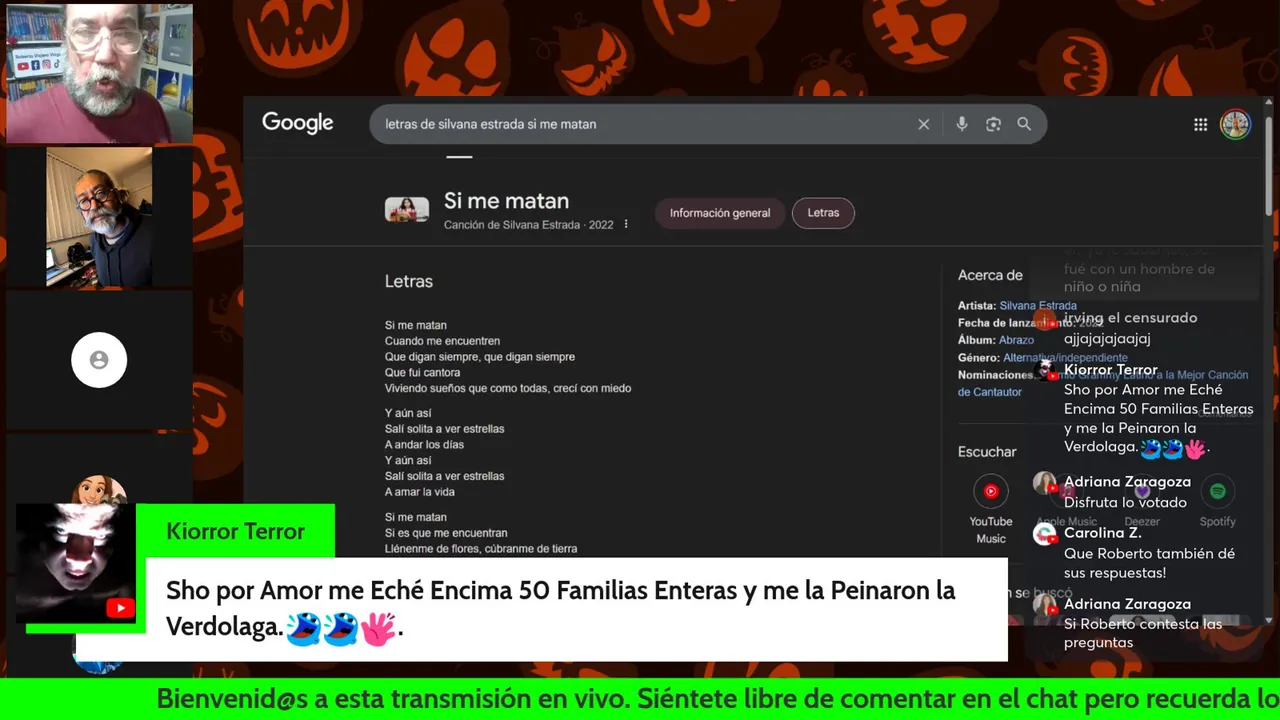Click the Si me matan song thumbnail
The image size is (1280, 720).
click(x=407, y=210)
